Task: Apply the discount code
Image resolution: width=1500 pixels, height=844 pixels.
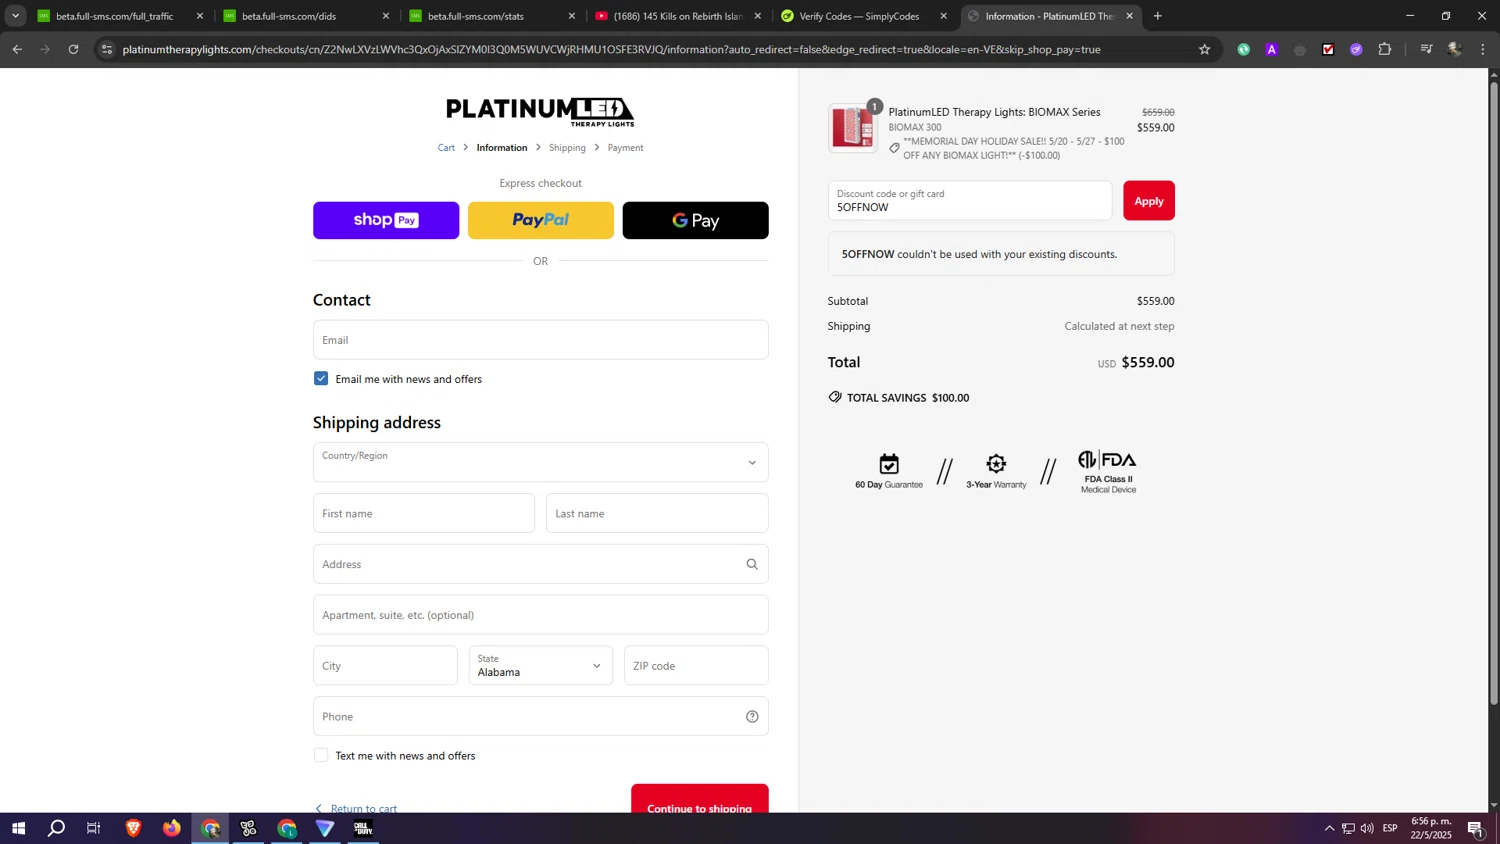Action: [1148, 201]
